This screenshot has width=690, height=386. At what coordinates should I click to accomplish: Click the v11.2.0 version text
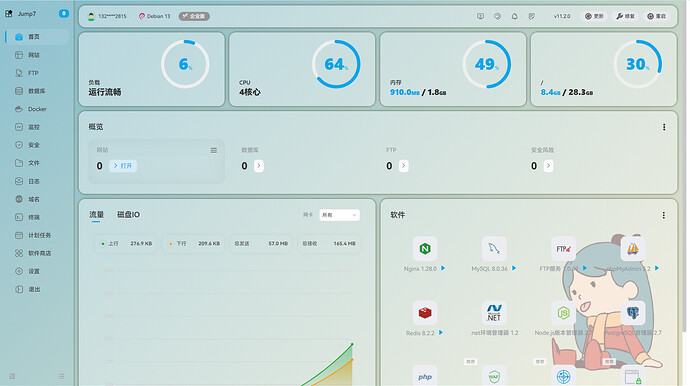click(x=562, y=16)
